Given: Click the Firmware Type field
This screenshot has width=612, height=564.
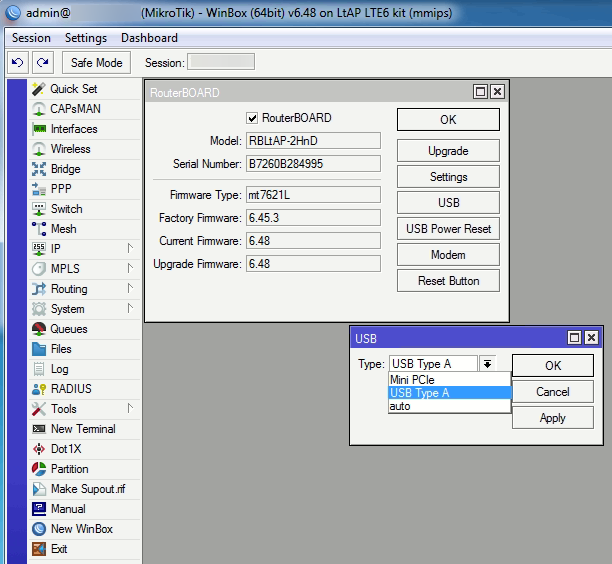Looking at the screenshot, I should click(313, 194).
